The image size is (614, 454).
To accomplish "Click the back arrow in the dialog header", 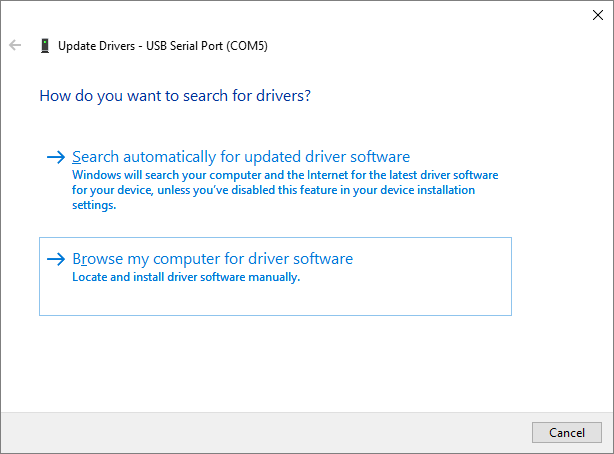I will (x=15, y=45).
